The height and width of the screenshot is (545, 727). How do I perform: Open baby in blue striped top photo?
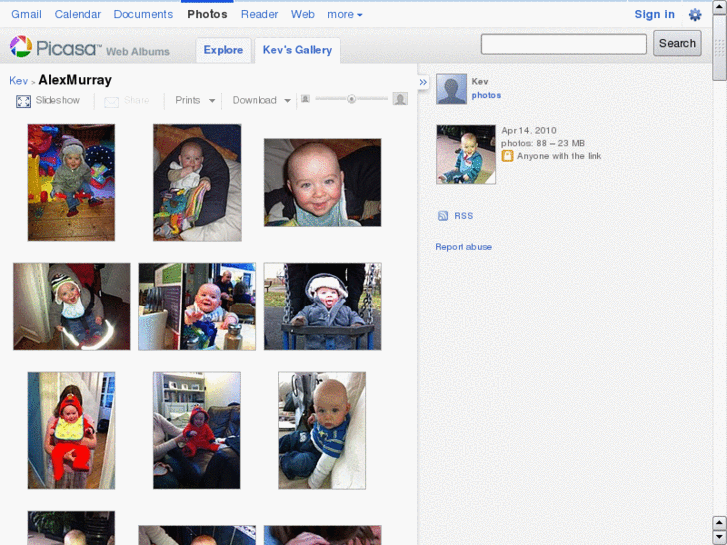[322, 430]
